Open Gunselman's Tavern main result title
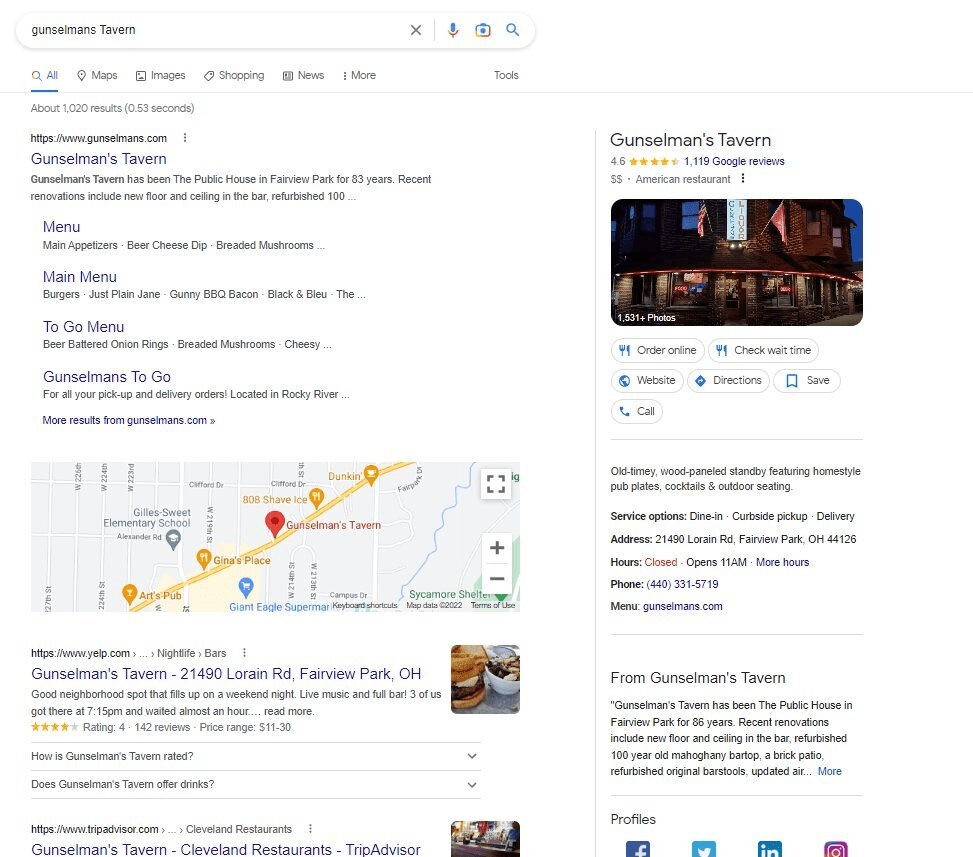 pos(99,159)
